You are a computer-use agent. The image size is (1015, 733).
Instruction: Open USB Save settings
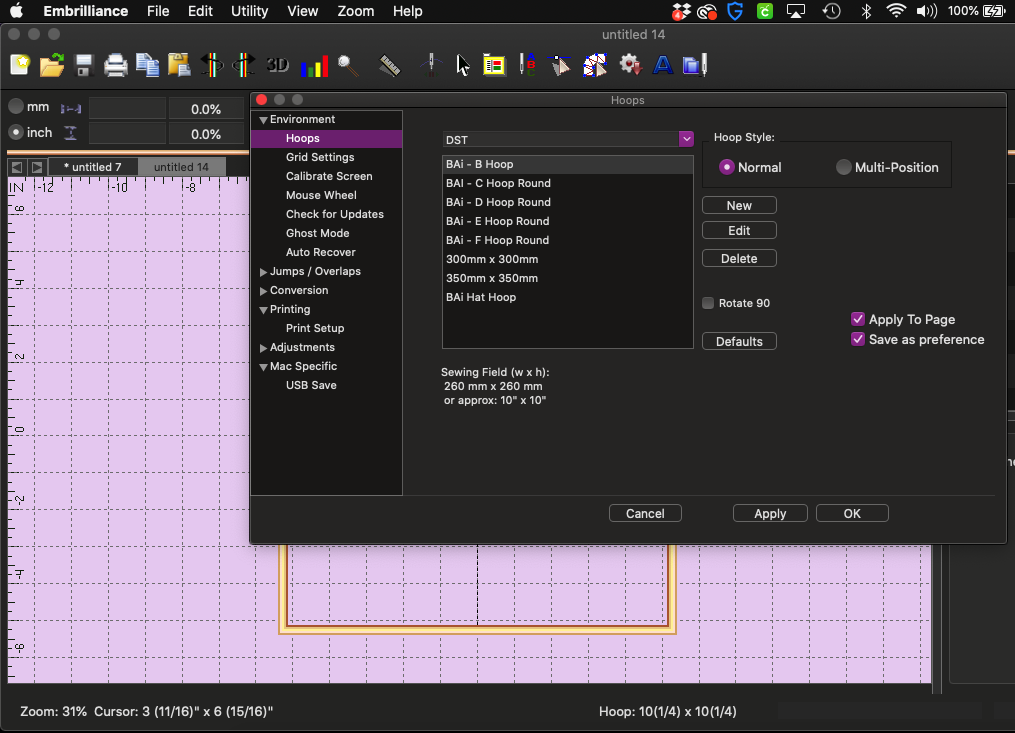[x=311, y=385]
